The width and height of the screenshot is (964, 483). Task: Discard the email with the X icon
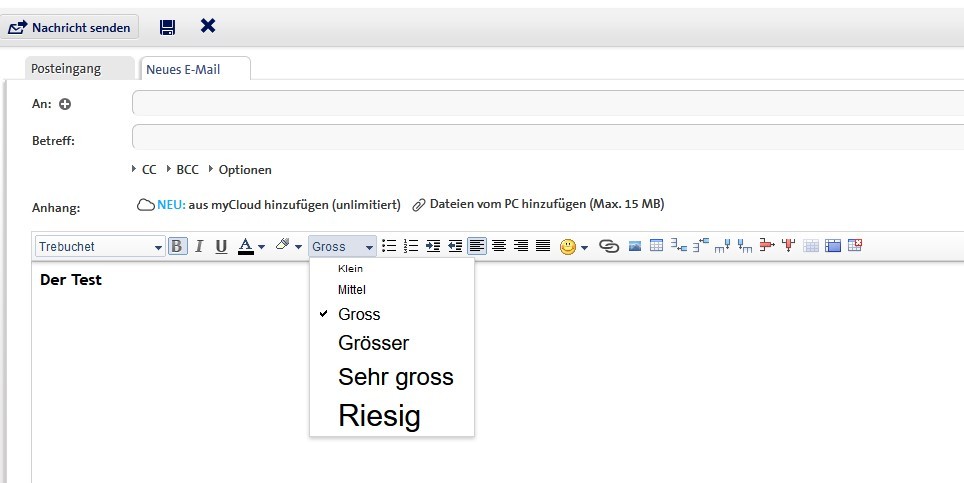click(208, 26)
